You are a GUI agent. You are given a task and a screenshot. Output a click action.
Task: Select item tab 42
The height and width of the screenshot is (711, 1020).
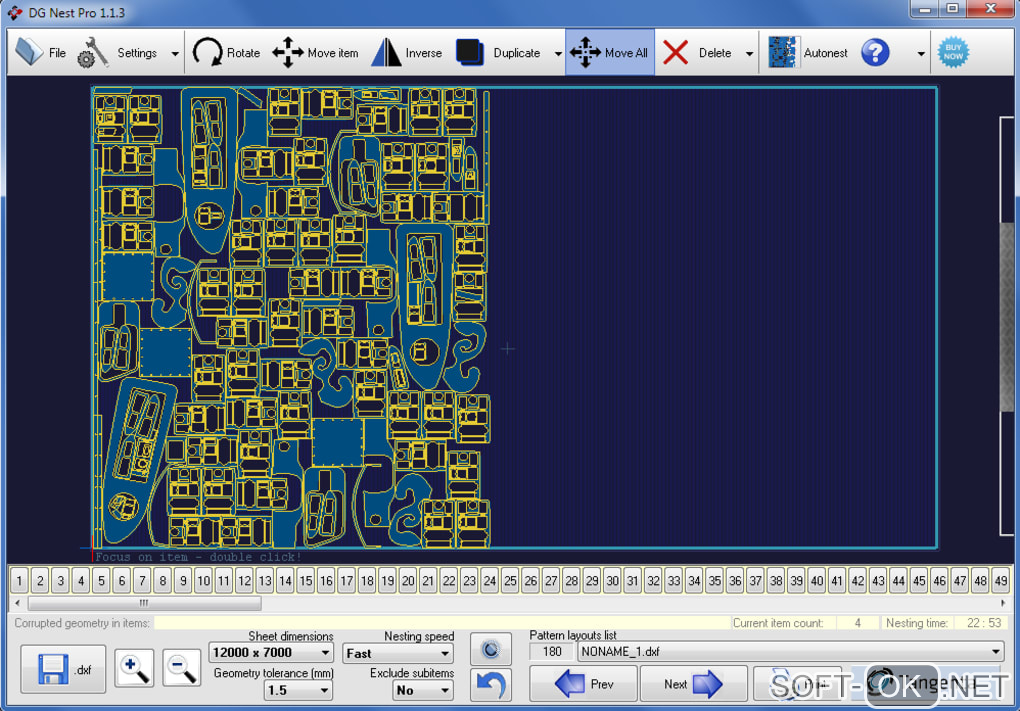click(858, 580)
